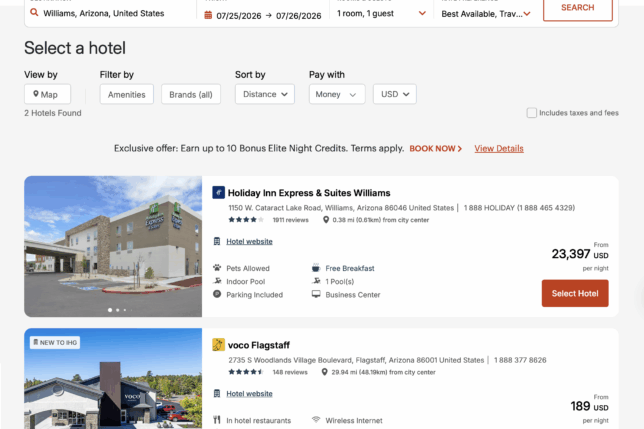
Task: Open the Amenities filter
Action: click(x=126, y=94)
